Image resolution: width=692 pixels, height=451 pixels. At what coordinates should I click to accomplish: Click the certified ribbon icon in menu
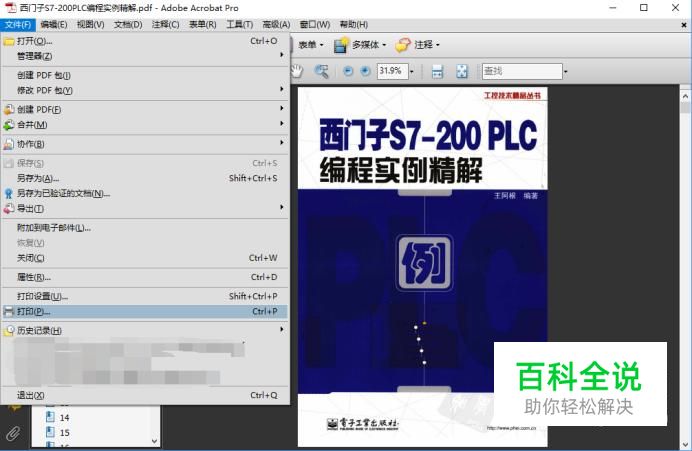click(x=8, y=193)
